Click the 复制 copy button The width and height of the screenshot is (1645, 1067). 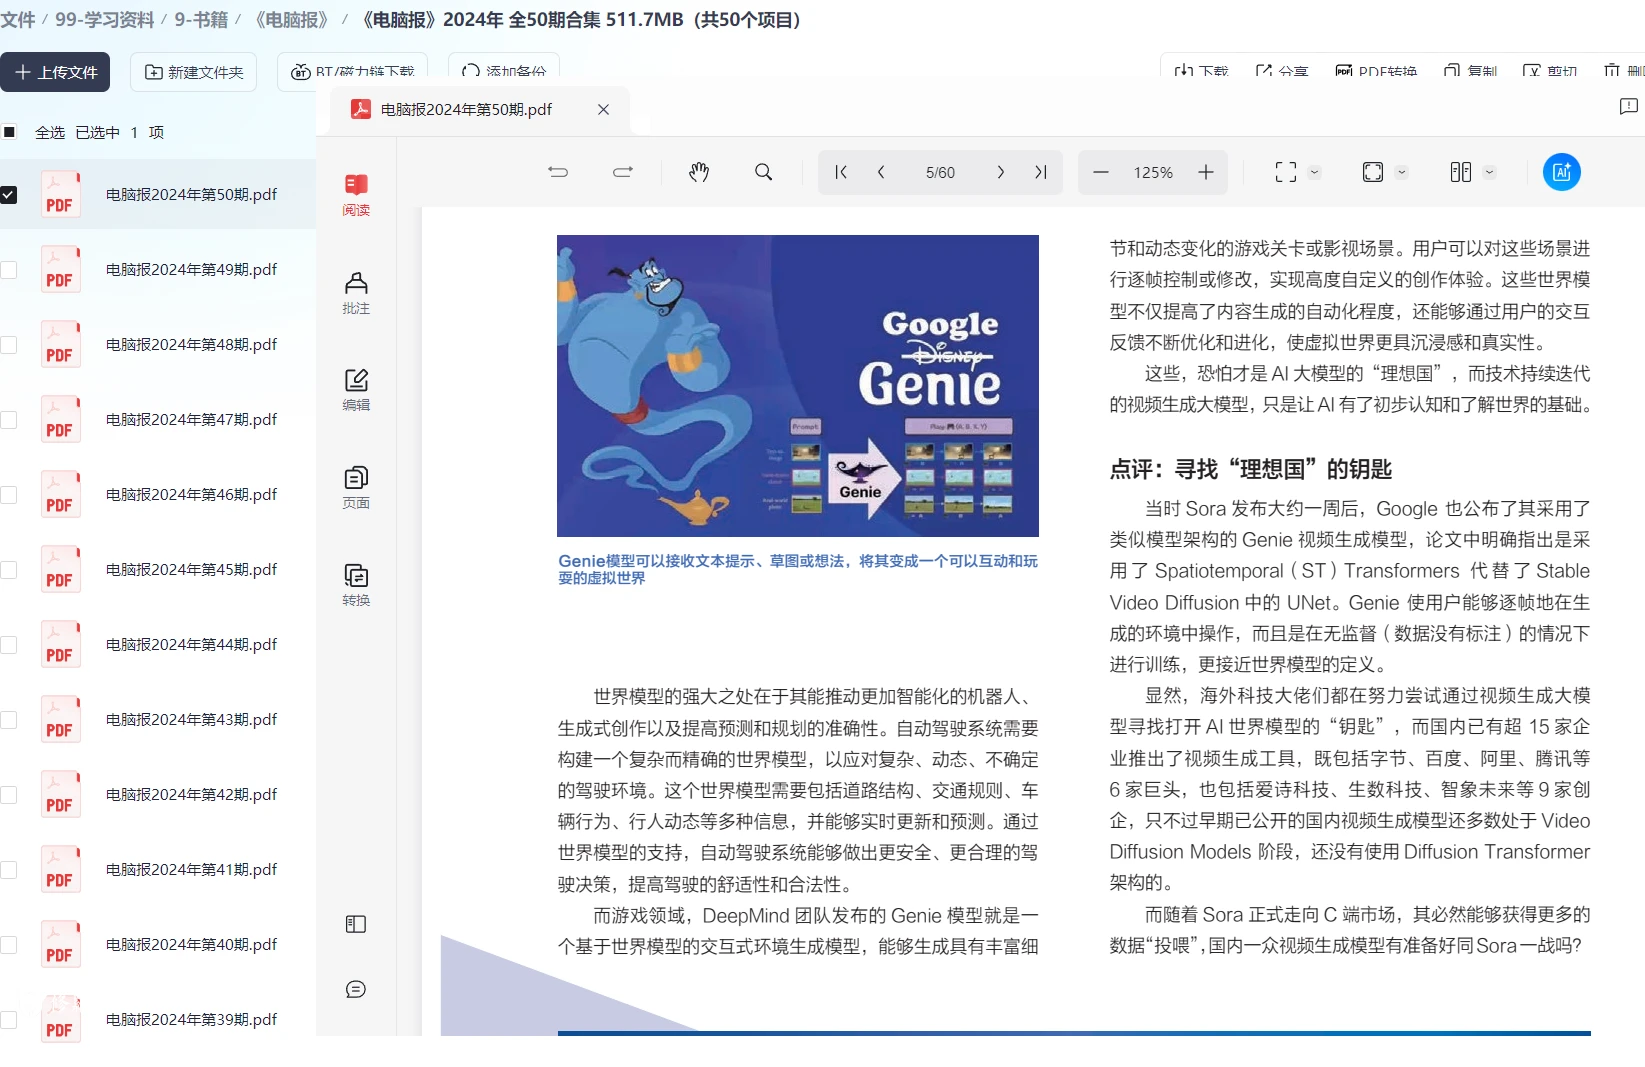[1470, 71]
